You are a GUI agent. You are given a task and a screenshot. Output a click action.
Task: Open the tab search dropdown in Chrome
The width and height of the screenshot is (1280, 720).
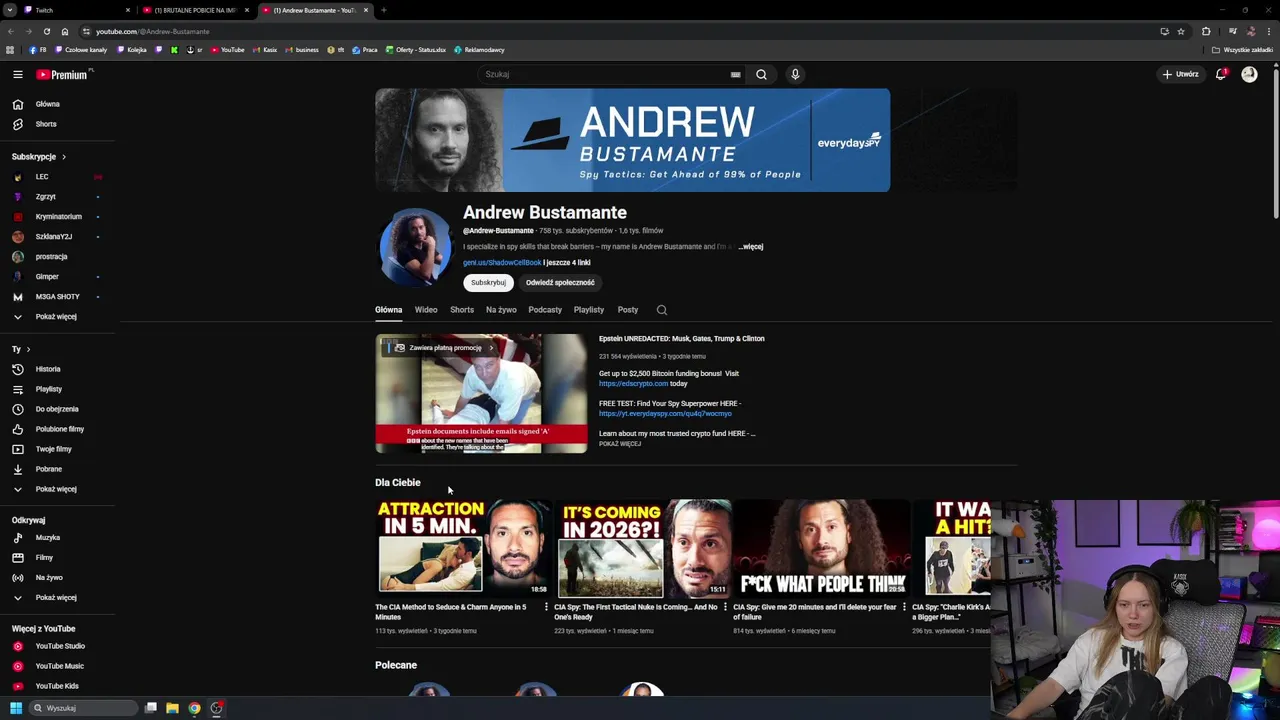click(10, 10)
